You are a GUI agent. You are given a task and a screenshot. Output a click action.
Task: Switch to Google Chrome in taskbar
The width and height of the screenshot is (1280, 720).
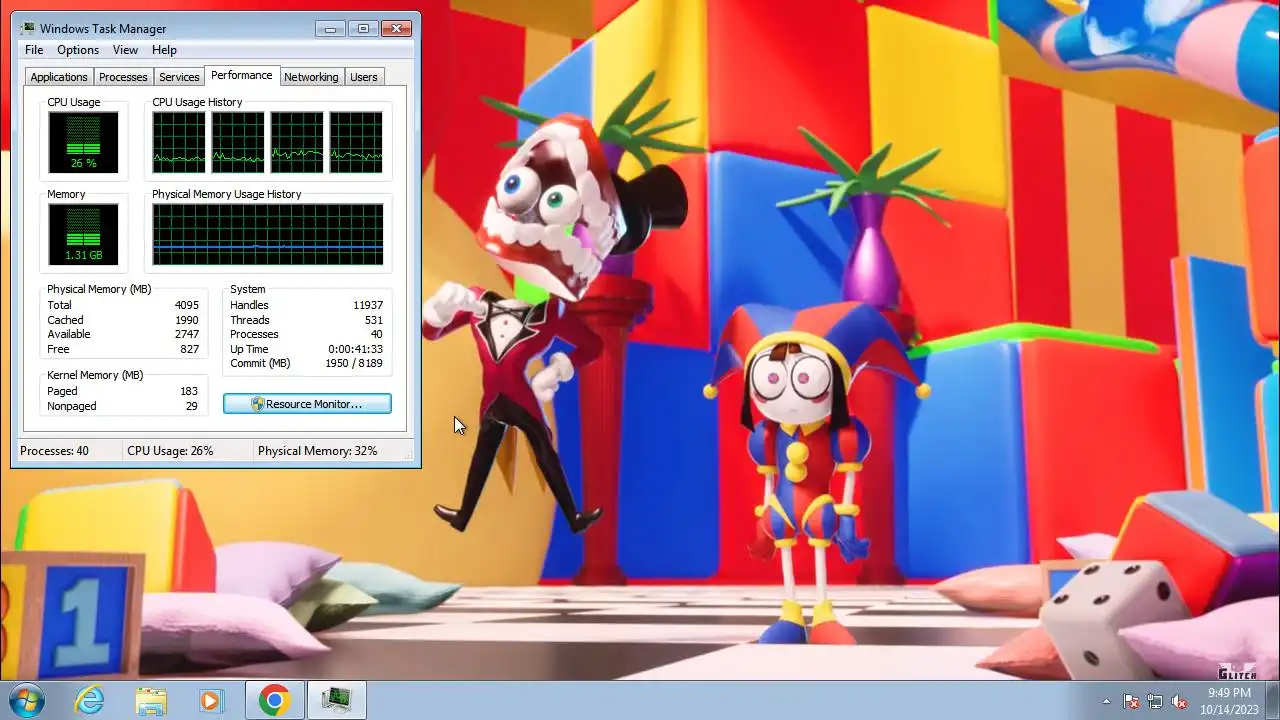coord(275,700)
